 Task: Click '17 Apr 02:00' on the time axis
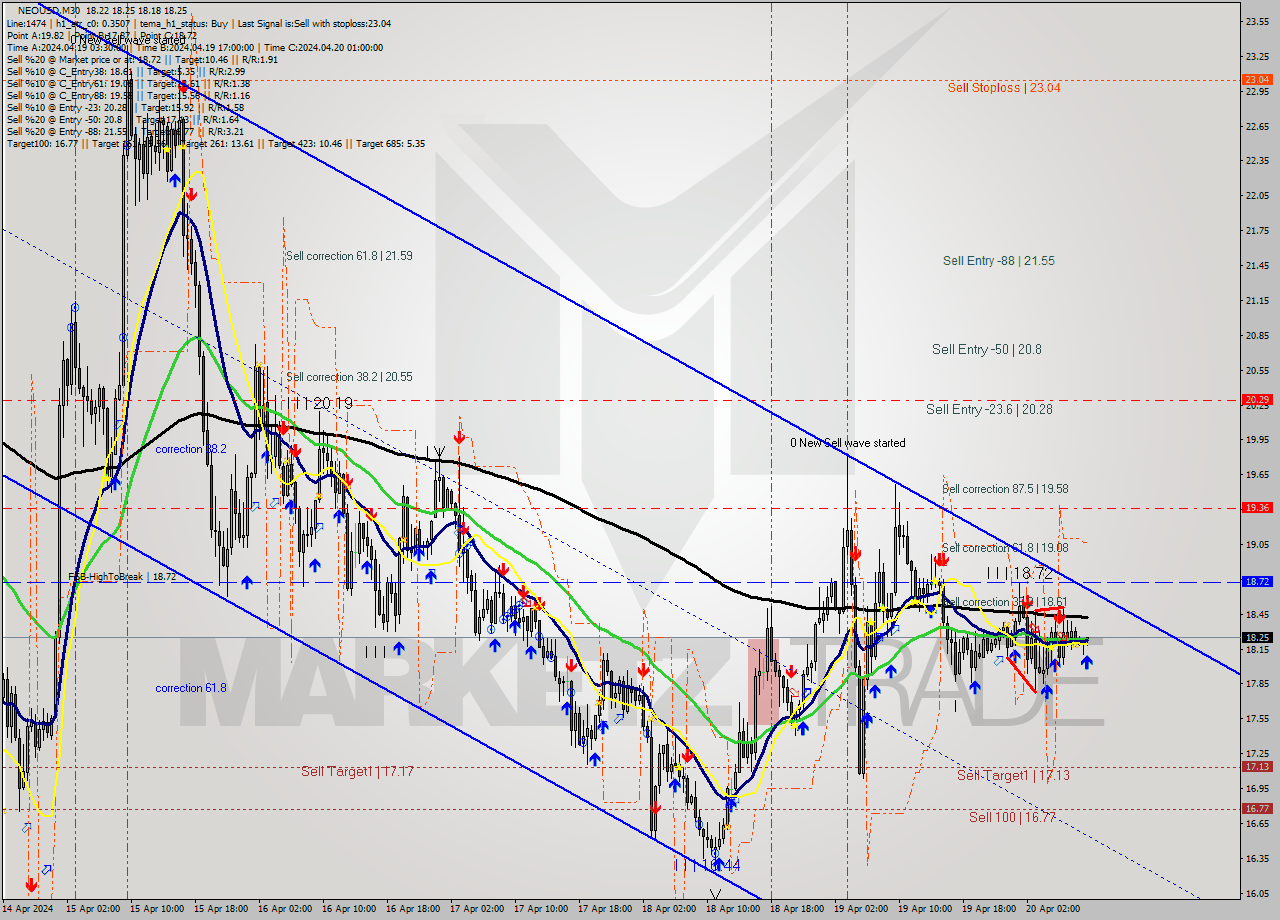click(476, 909)
